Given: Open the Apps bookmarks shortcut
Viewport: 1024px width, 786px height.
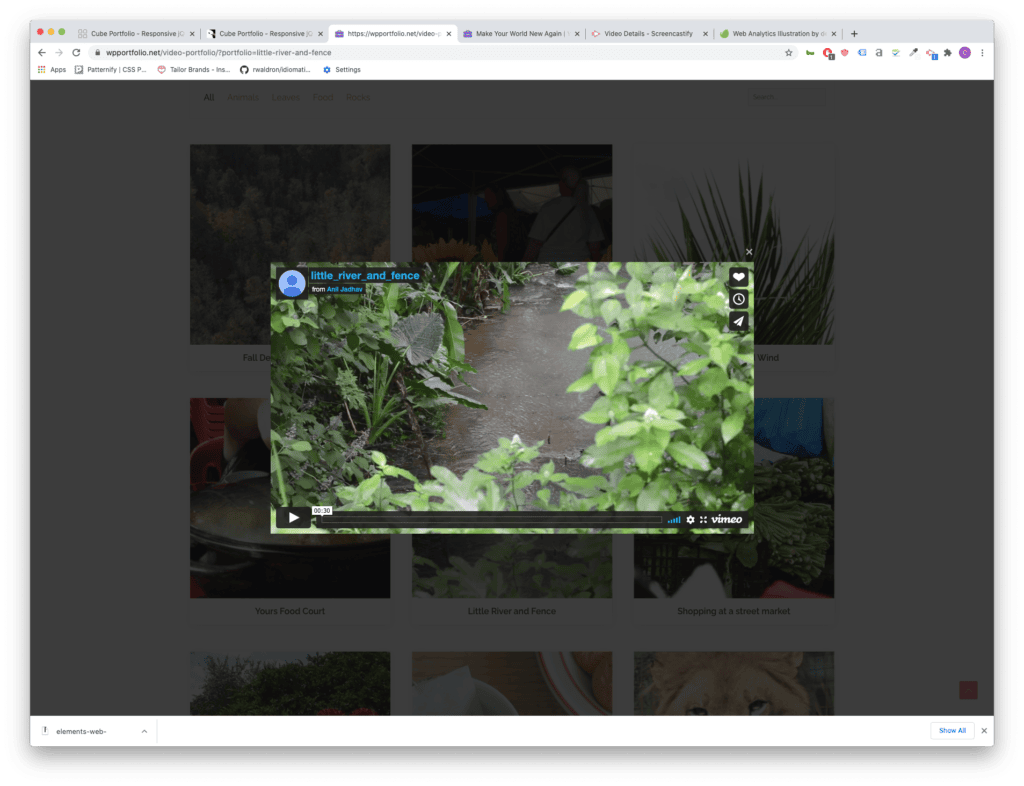Looking at the screenshot, I should (x=52, y=70).
